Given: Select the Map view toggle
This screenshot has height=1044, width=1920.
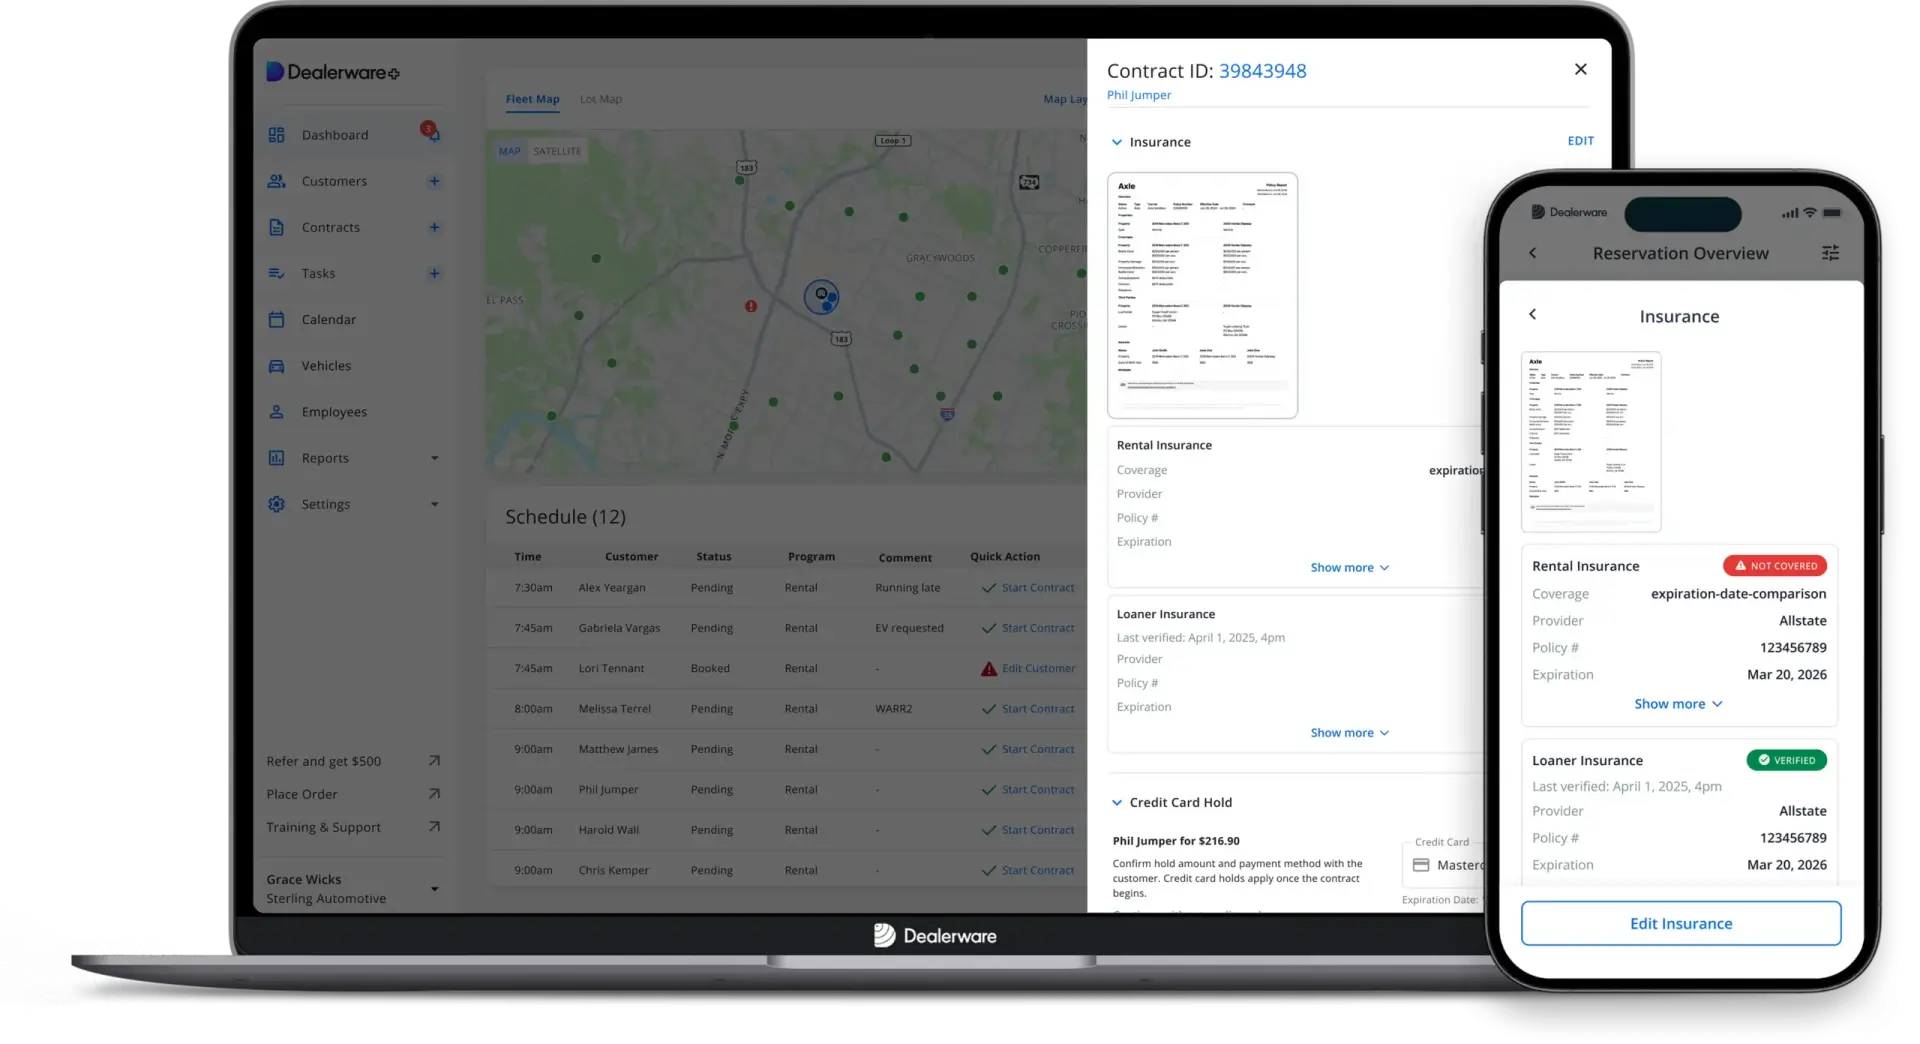Looking at the screenshot, I should (510, 151).
